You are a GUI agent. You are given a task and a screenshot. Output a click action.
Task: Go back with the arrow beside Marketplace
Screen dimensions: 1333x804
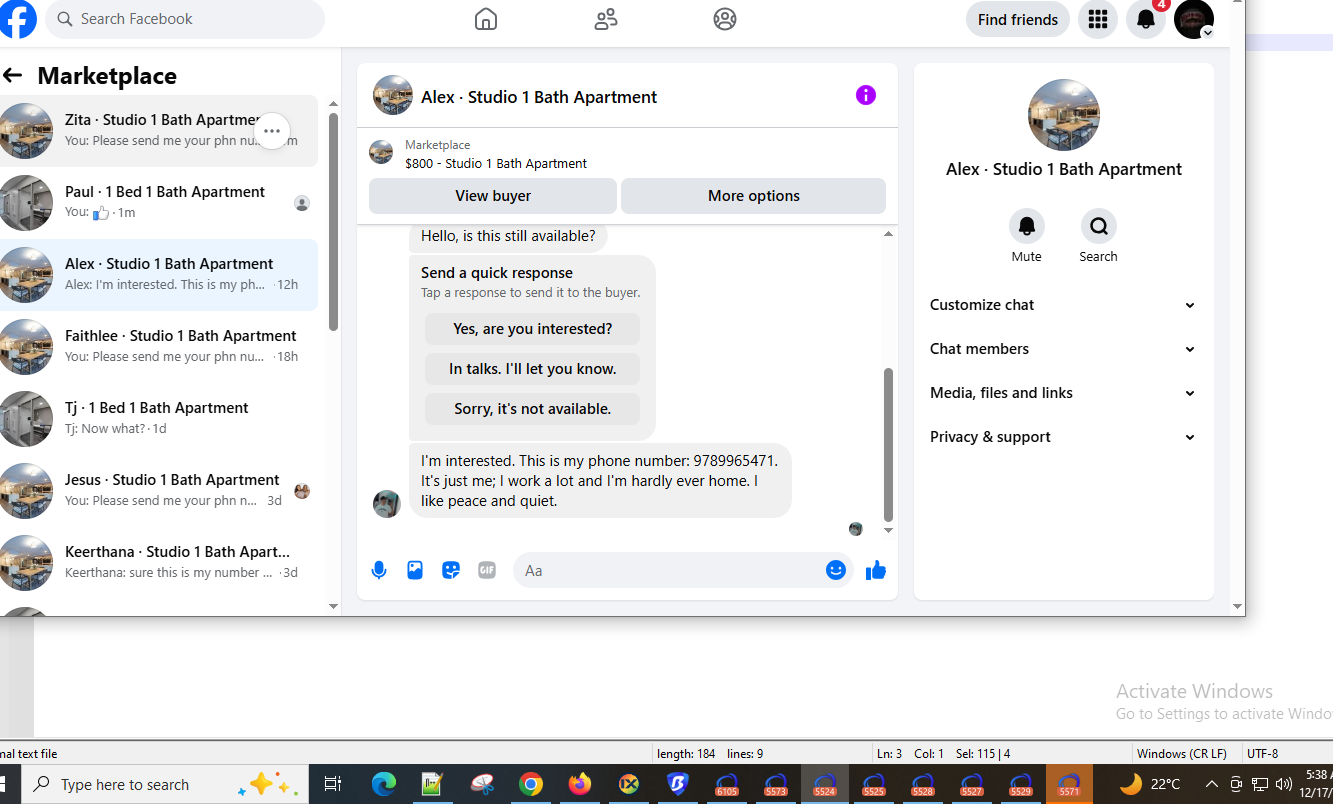(12, 75)
